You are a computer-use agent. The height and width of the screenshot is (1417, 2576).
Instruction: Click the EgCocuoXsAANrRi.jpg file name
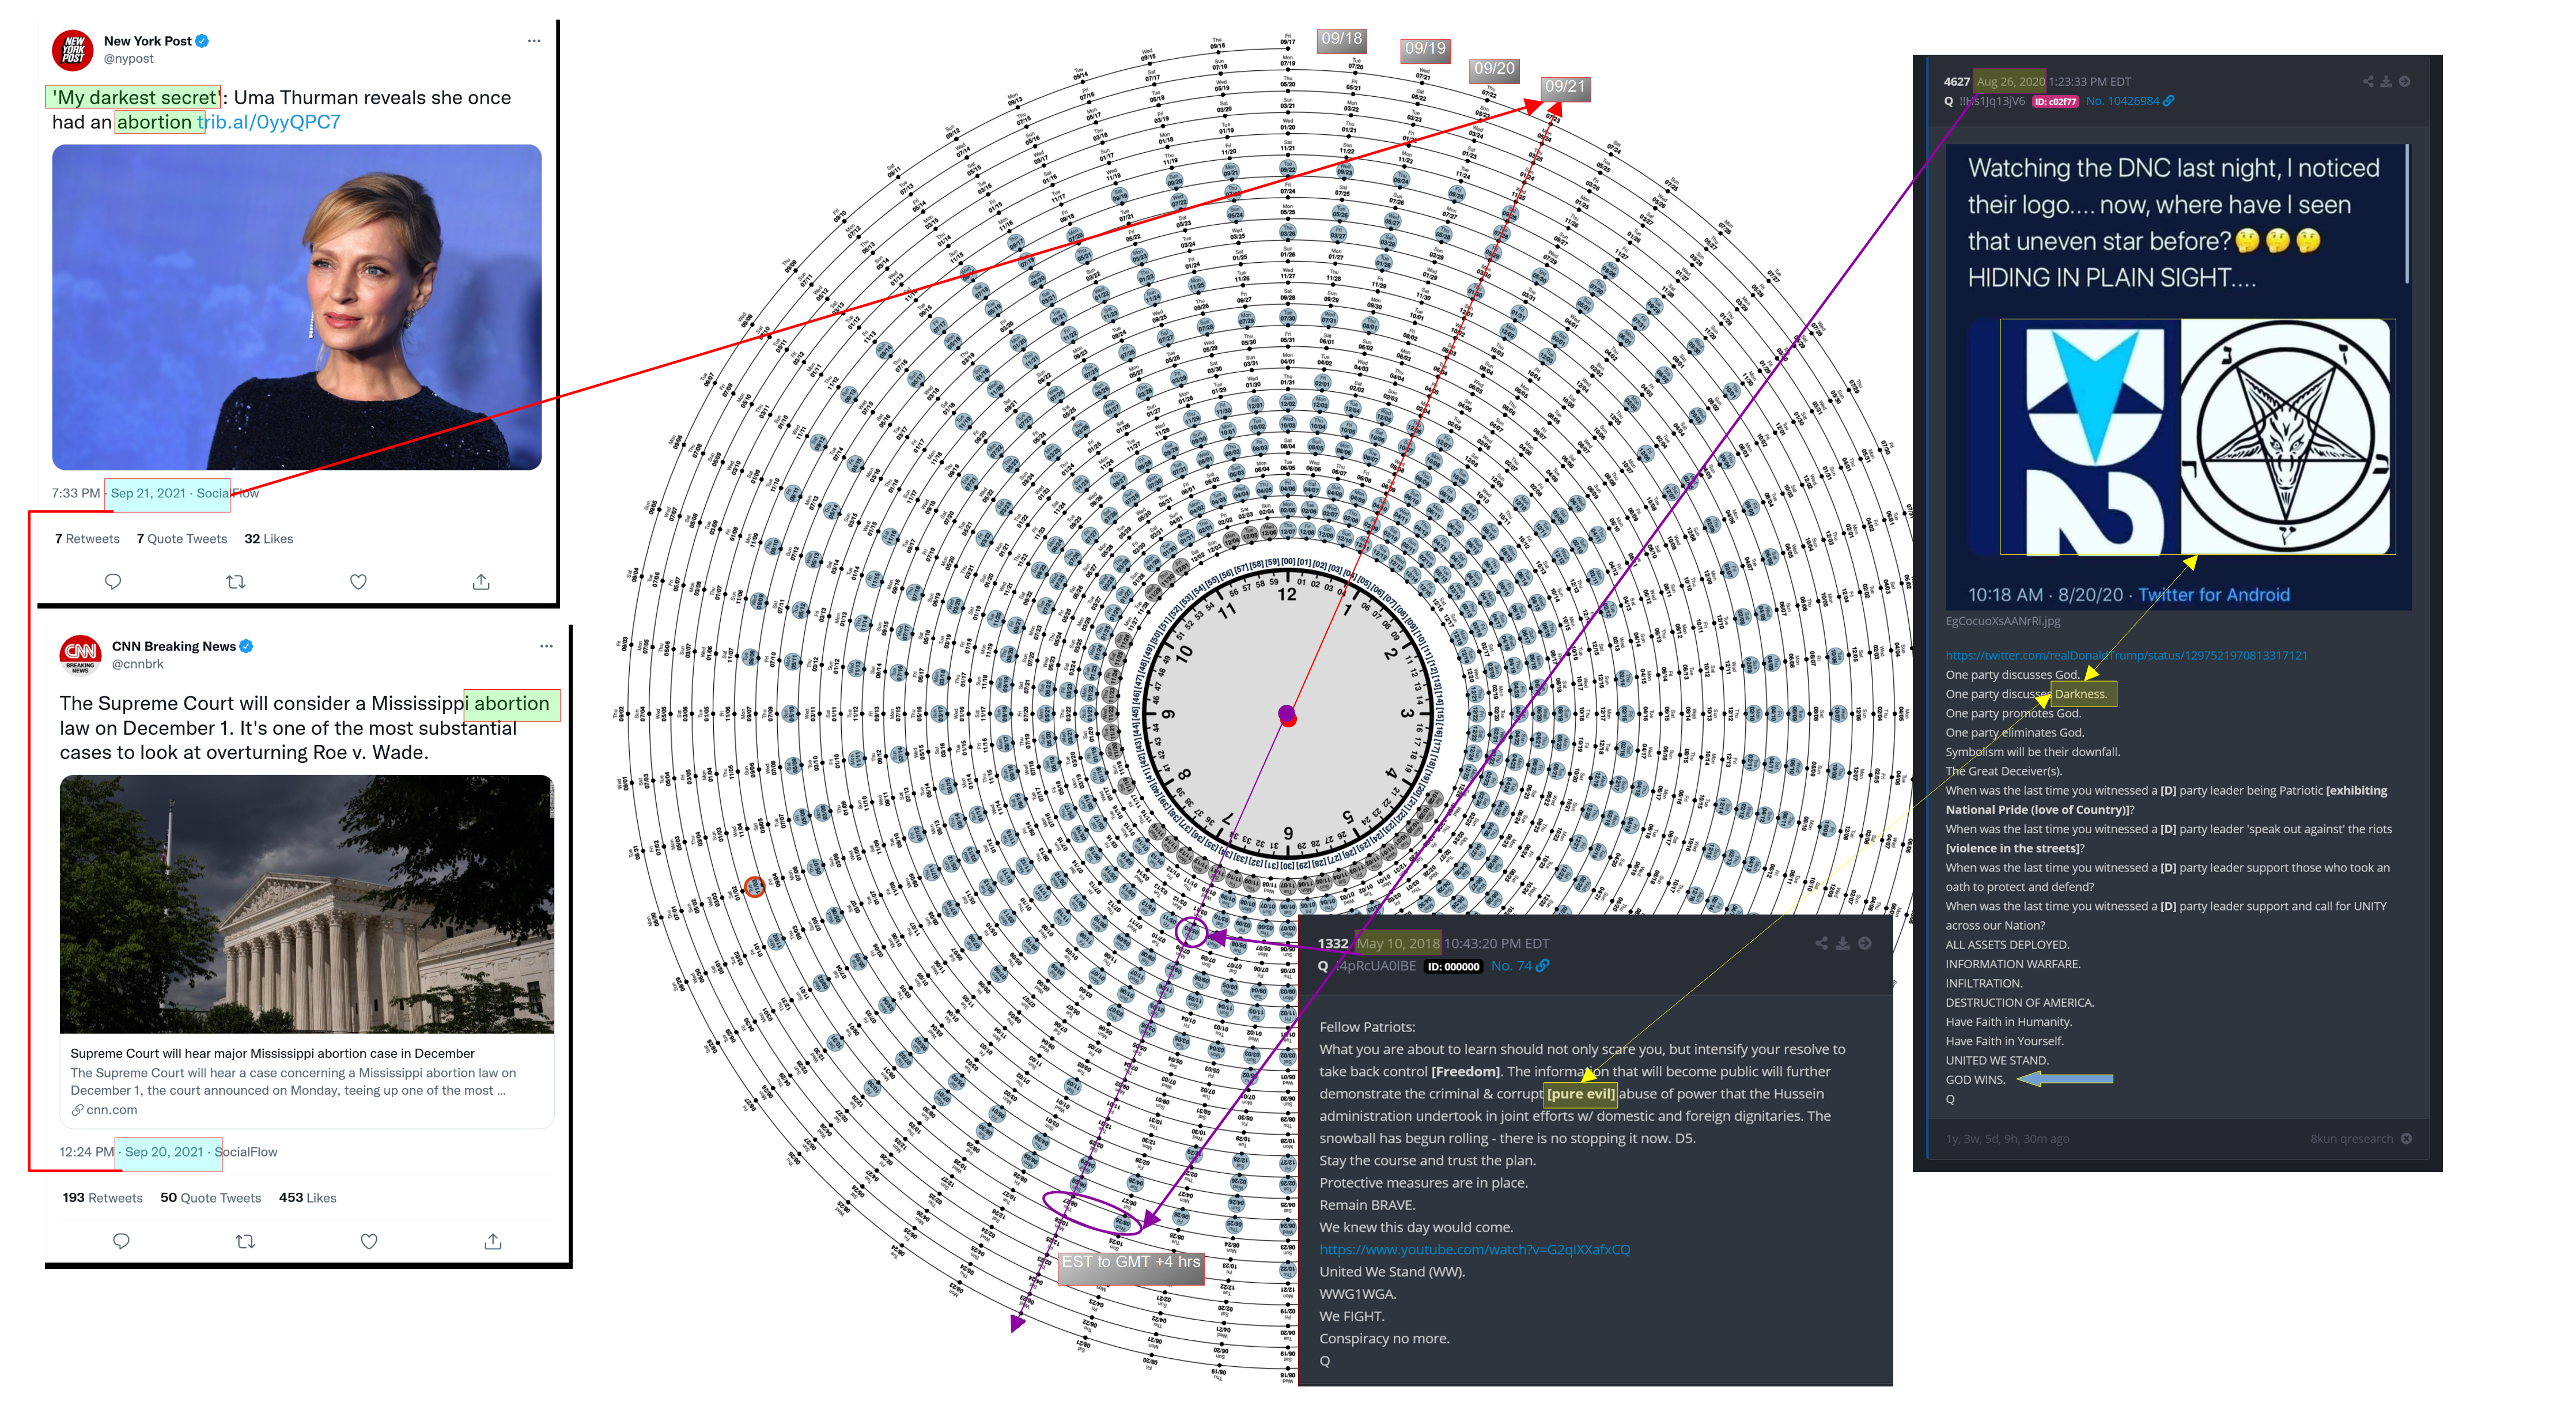pos(2003,621)
